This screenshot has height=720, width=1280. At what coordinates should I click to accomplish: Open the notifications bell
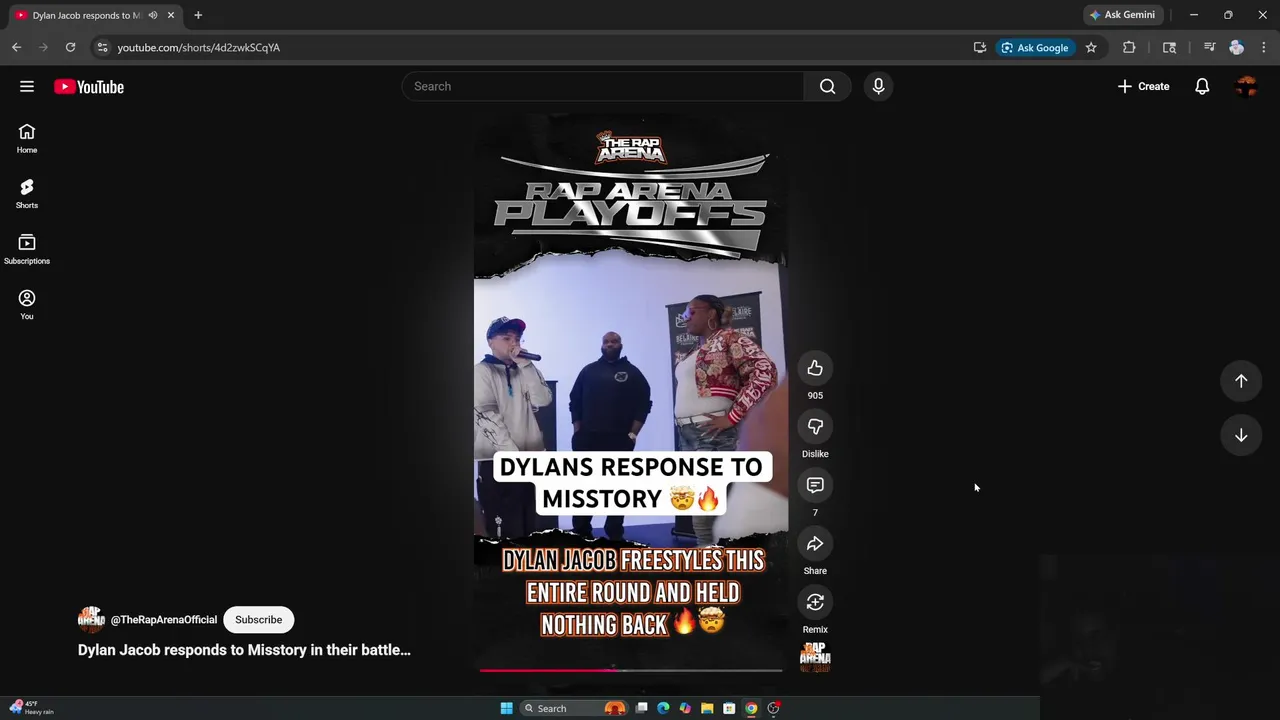click(1202, 86)
